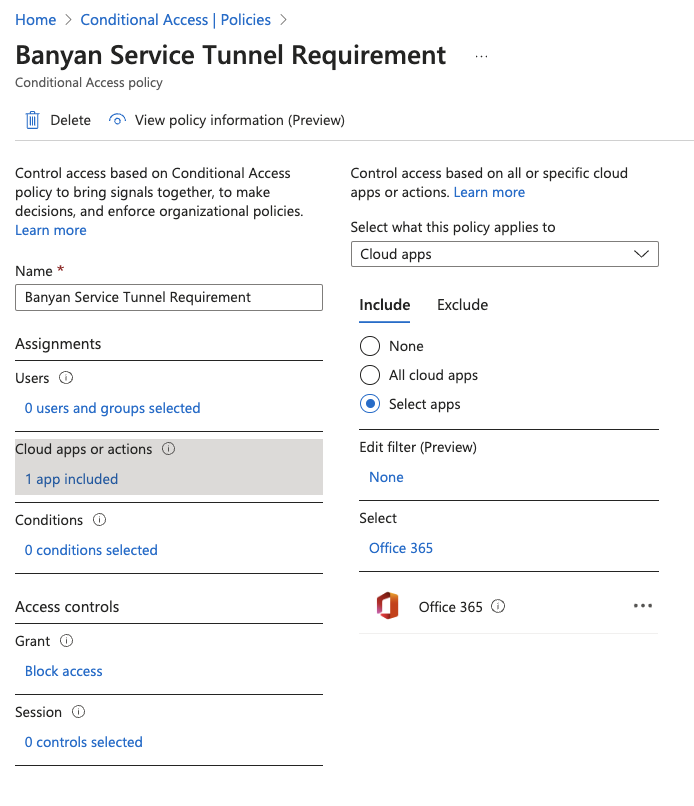Viewport: 694px width, 806px height.
Task: Open the Cloud apps policy dropdown
Action: click(505, 254)
